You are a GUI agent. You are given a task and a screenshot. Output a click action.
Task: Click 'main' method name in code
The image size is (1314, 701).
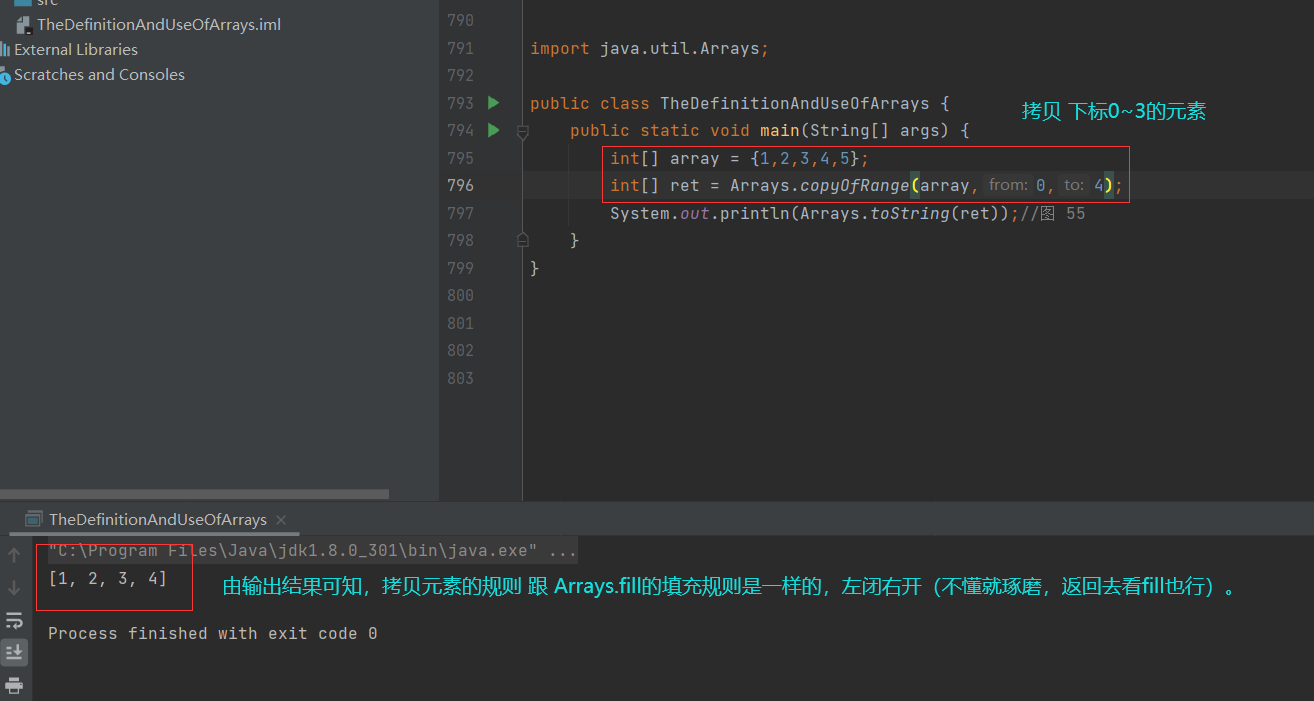780,131
